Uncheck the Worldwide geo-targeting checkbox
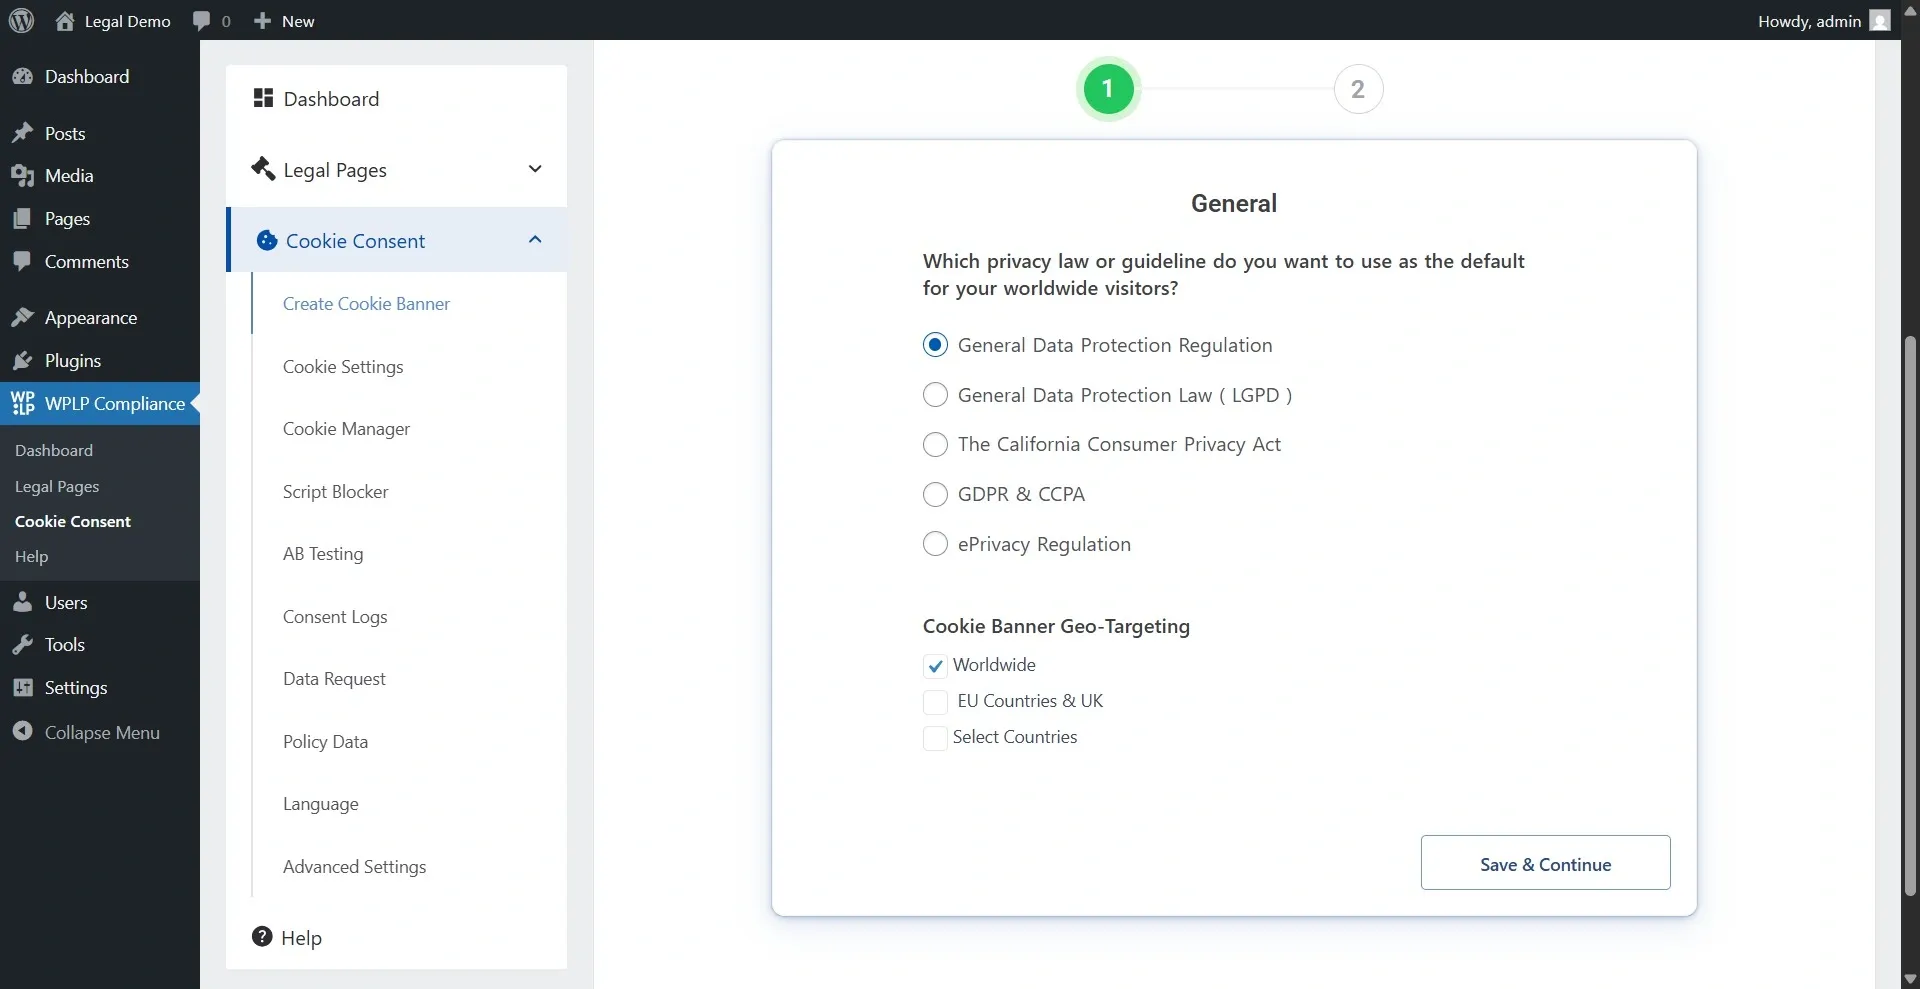Screen dimensions: 1920x989 pyautogui.click(x=935, y=666)
